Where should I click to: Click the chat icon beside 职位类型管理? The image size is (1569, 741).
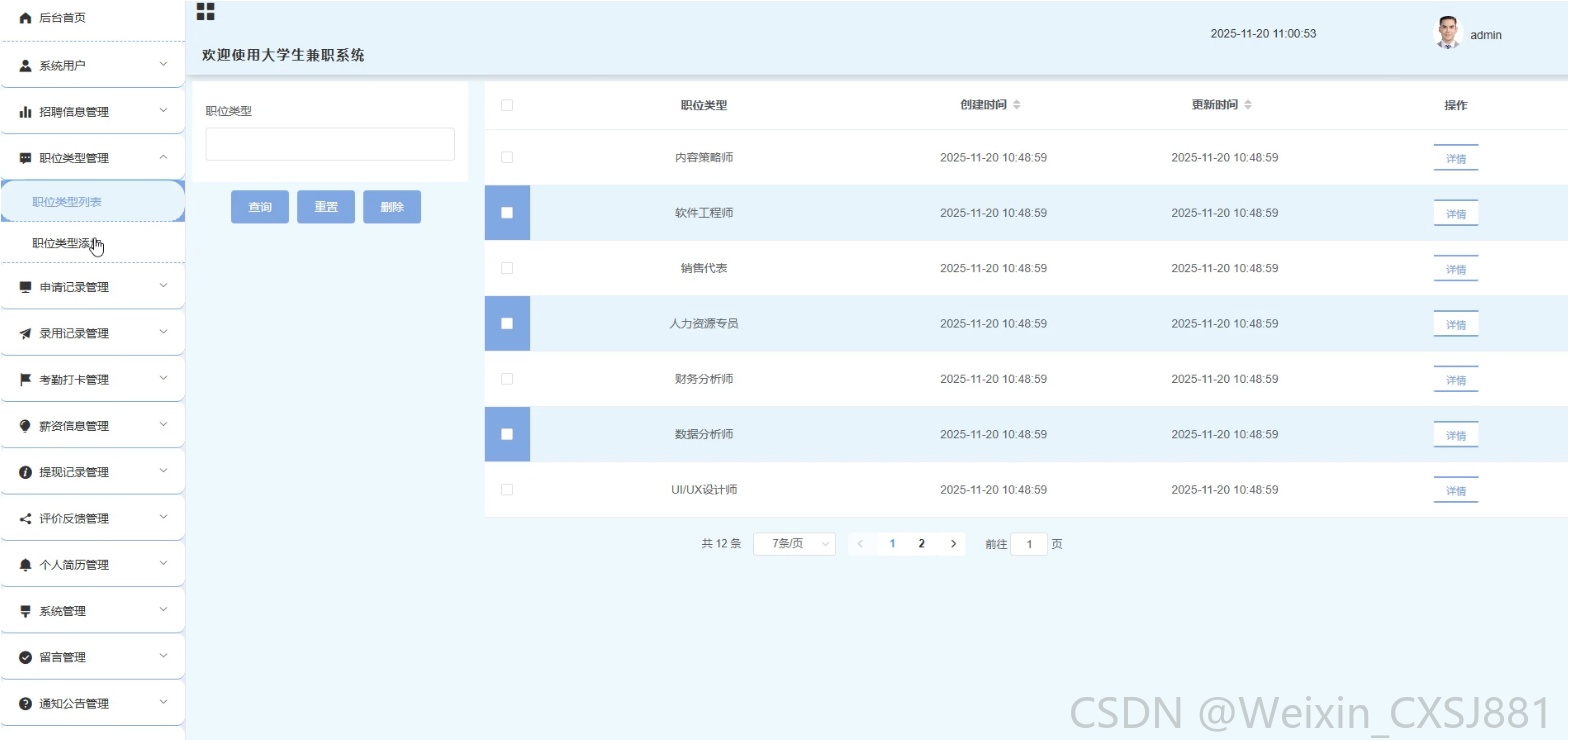[x=26, y=158]
